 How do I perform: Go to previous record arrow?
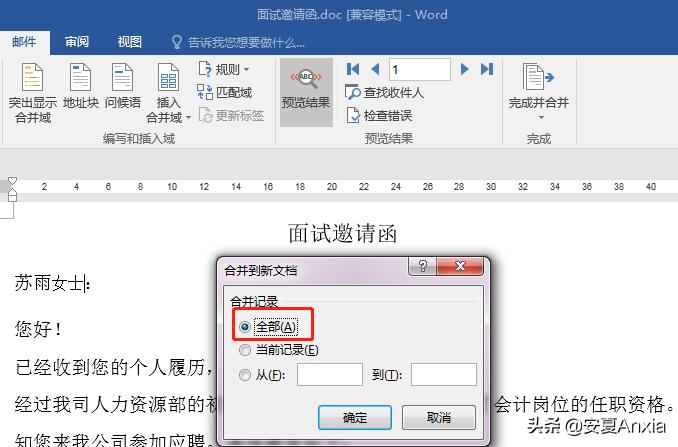375,69
